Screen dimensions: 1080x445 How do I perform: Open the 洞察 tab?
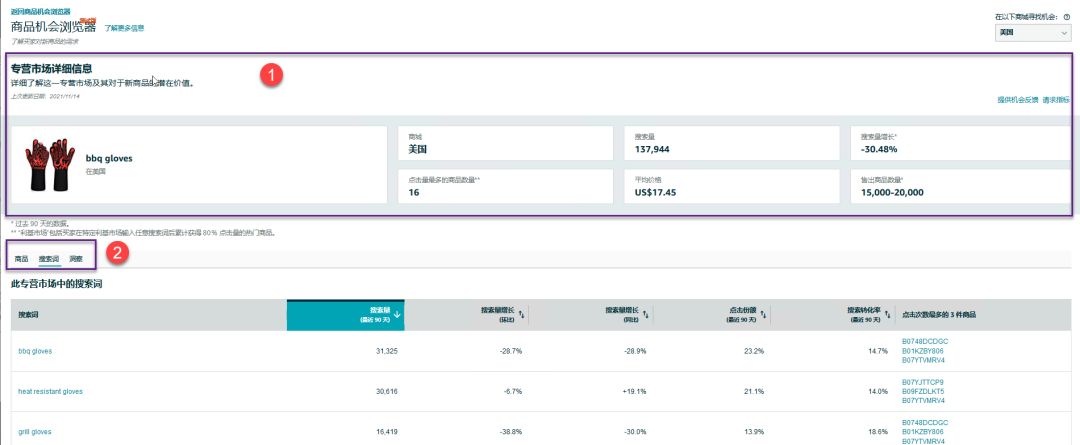pos(76,259)
